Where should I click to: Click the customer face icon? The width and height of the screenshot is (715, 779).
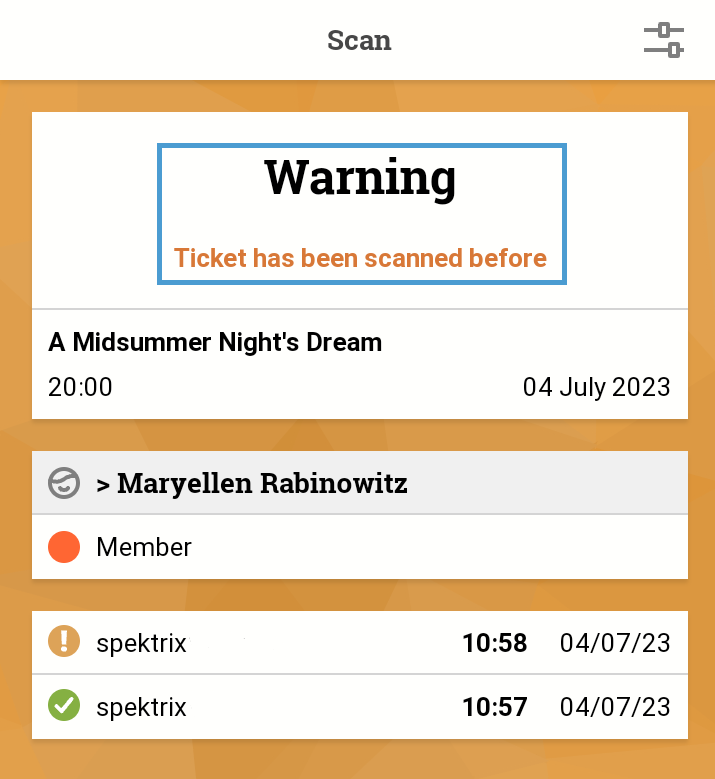point(63,484)
